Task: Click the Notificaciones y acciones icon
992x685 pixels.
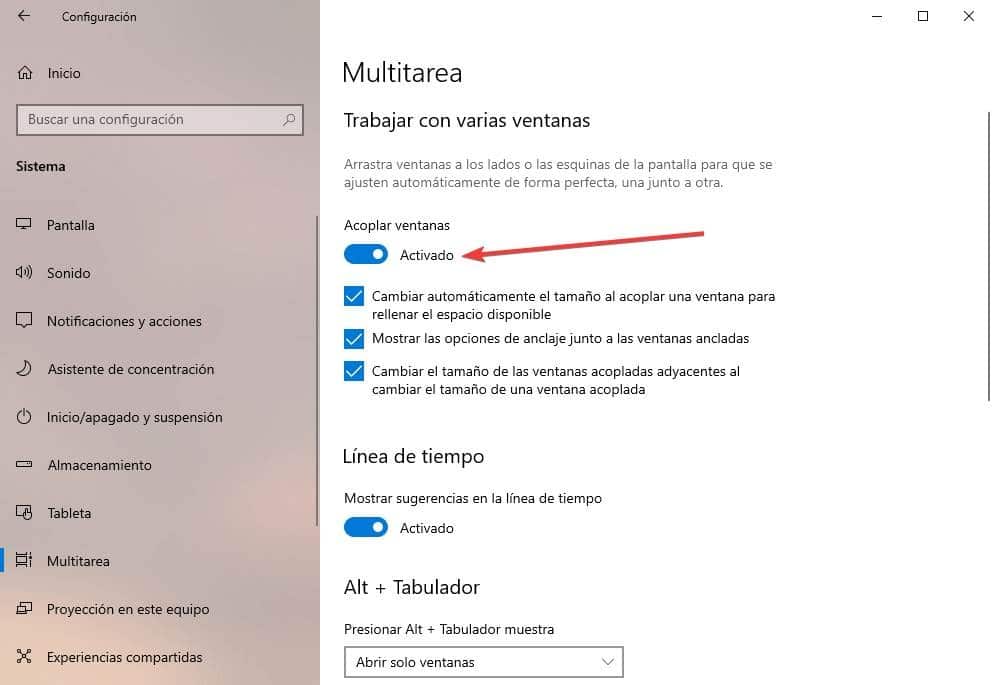Action: [x=24, y=321]
